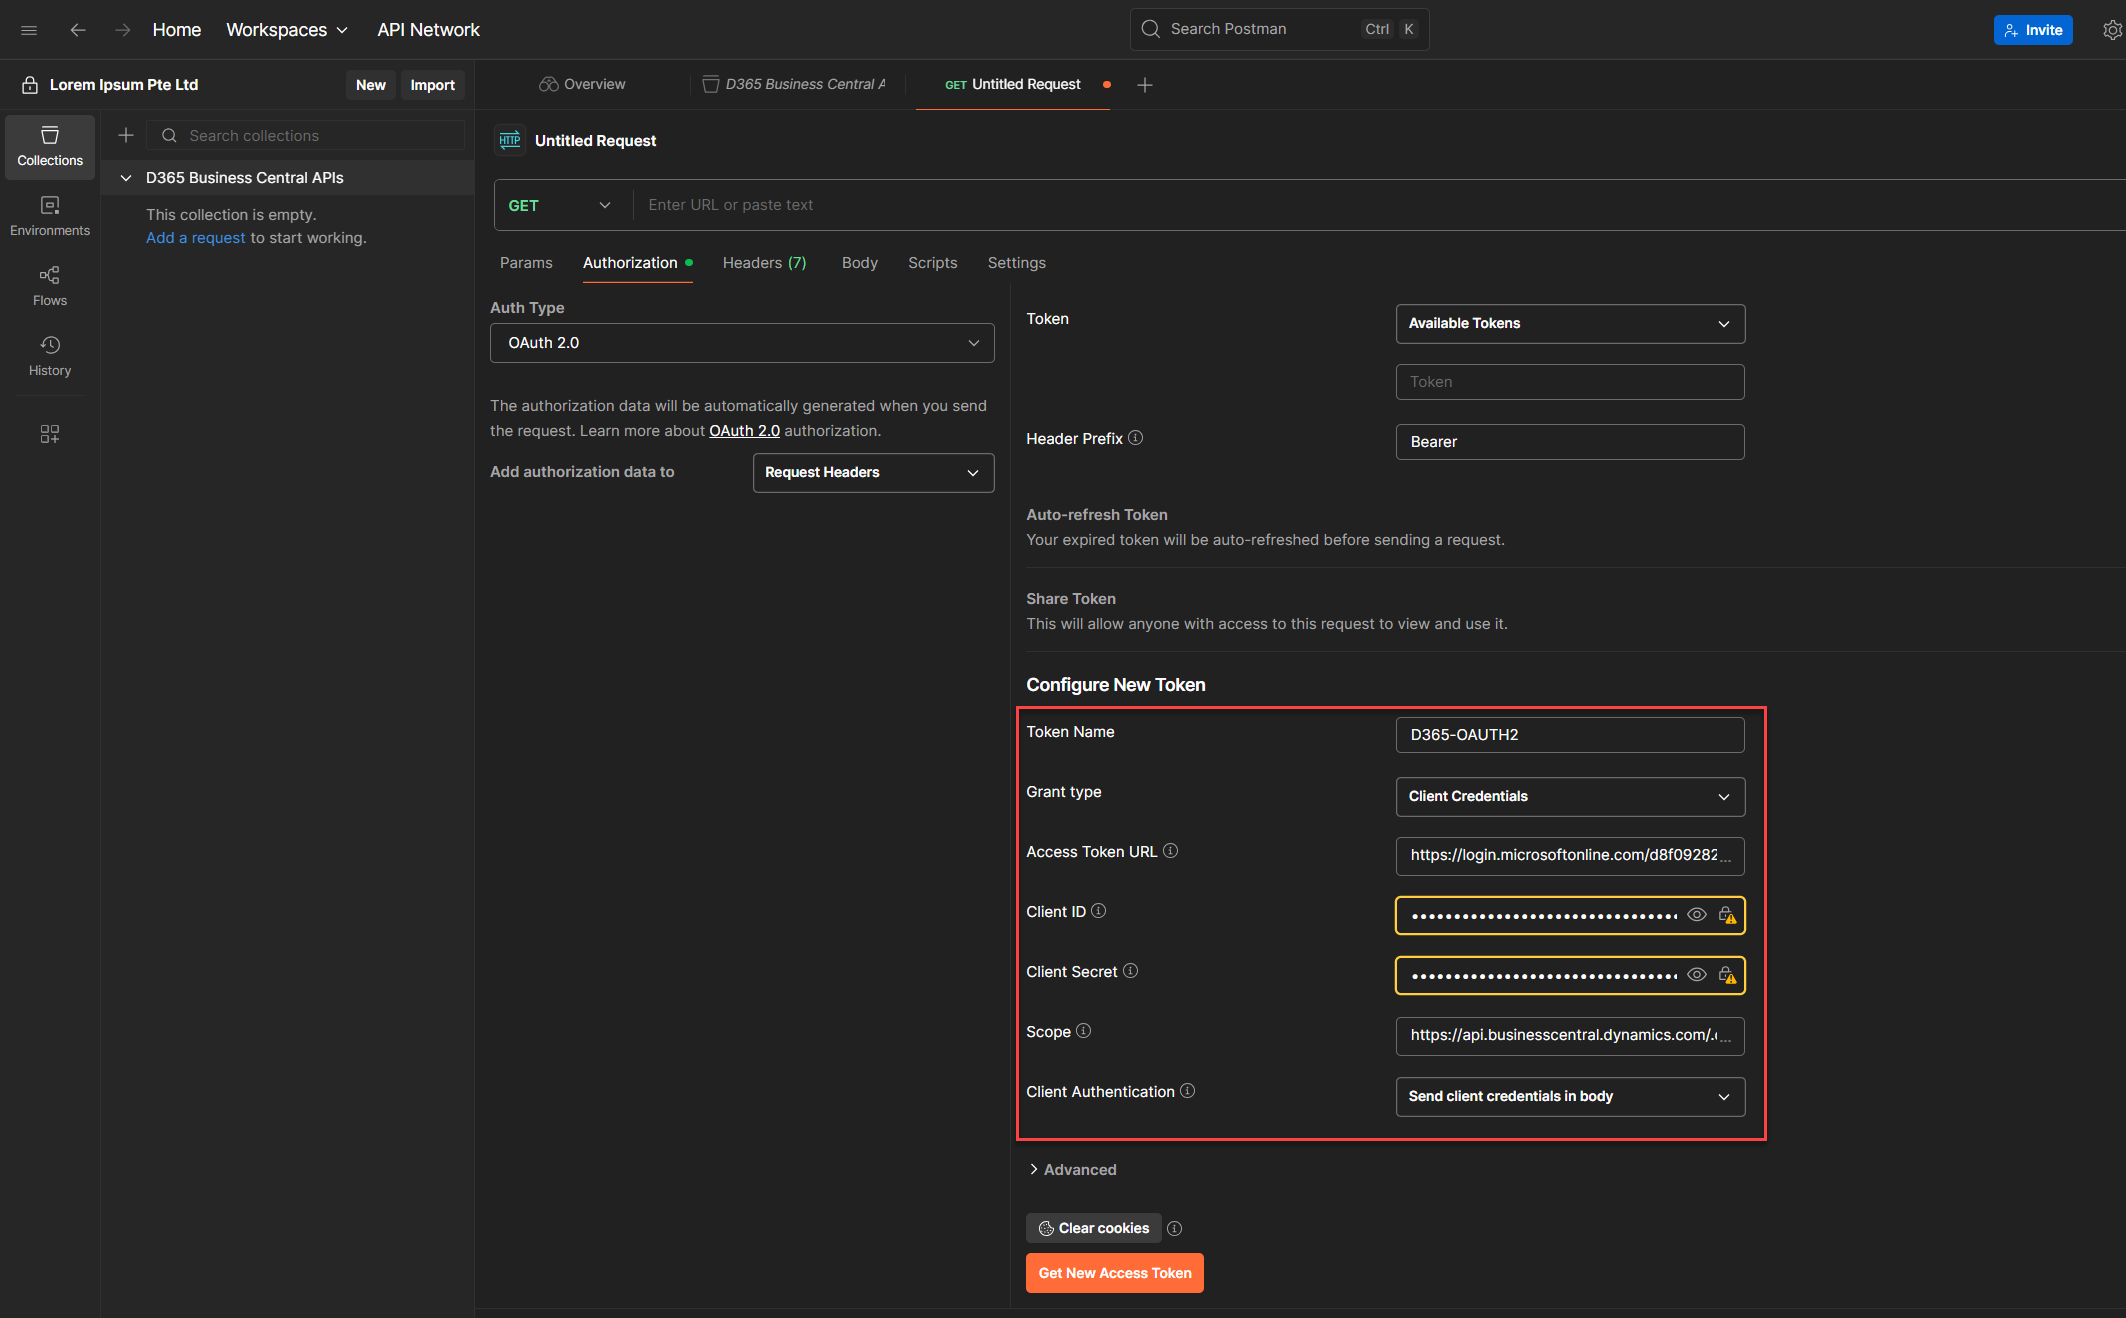Reveal Client Secret with eye icon

pyautogui.click(x=1697, y=975)
